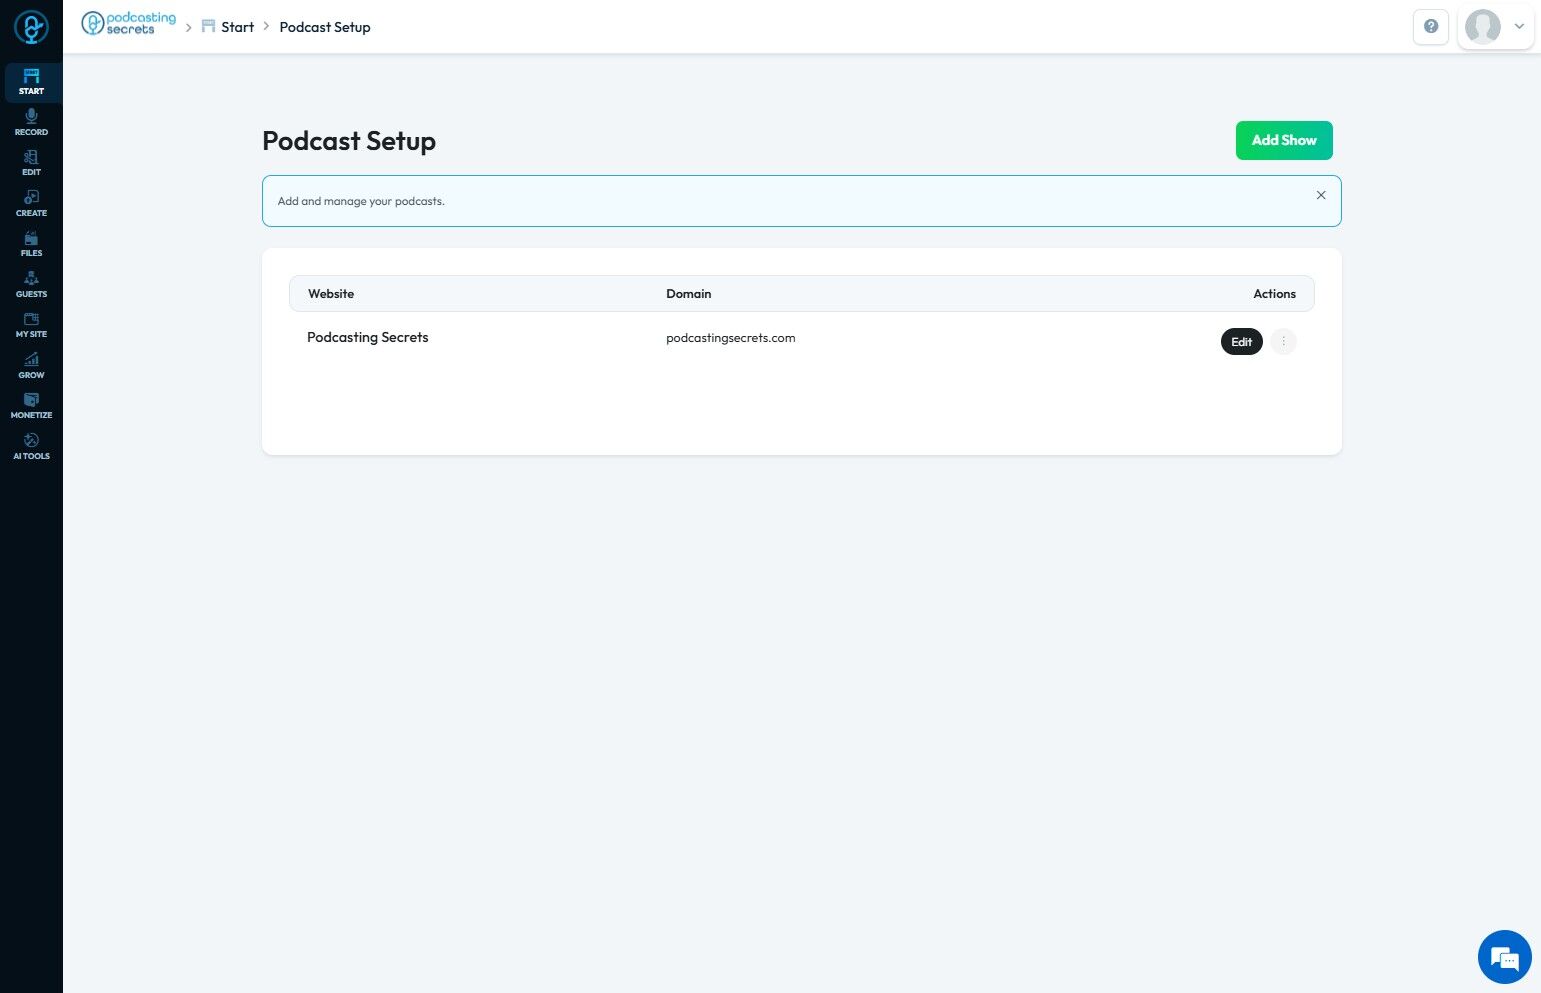Click Podcast Setup in the breadcrumb
Screen dimensions: 1541x993
click(325, 27)
